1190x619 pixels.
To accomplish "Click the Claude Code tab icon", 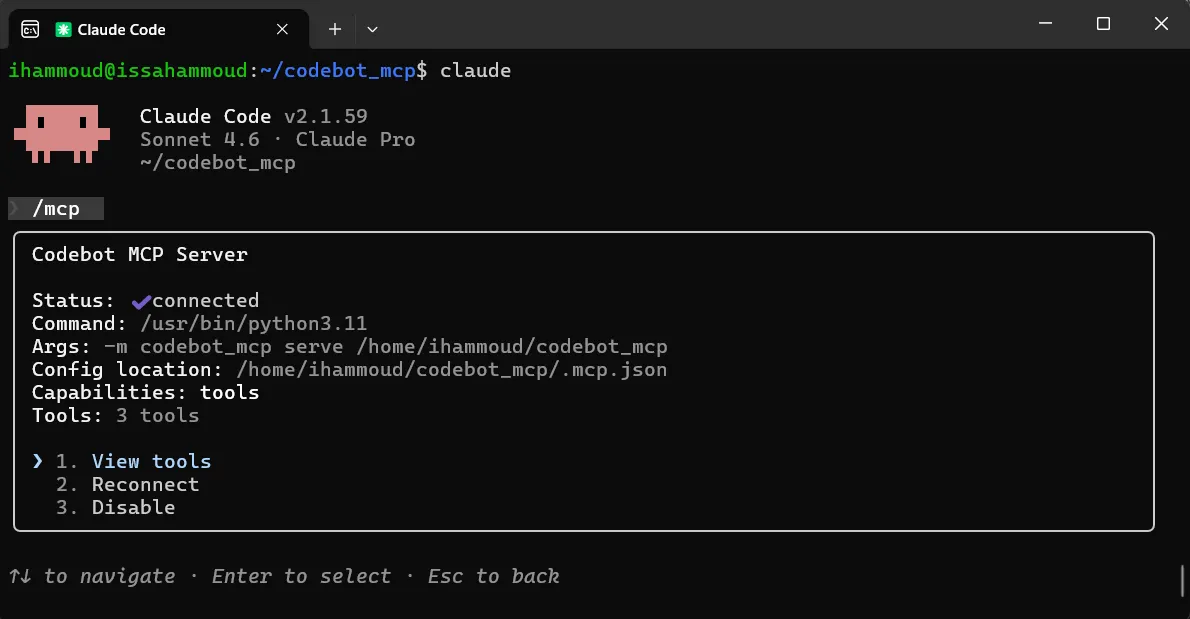I will pyautogui.click(x=63, y=29).
